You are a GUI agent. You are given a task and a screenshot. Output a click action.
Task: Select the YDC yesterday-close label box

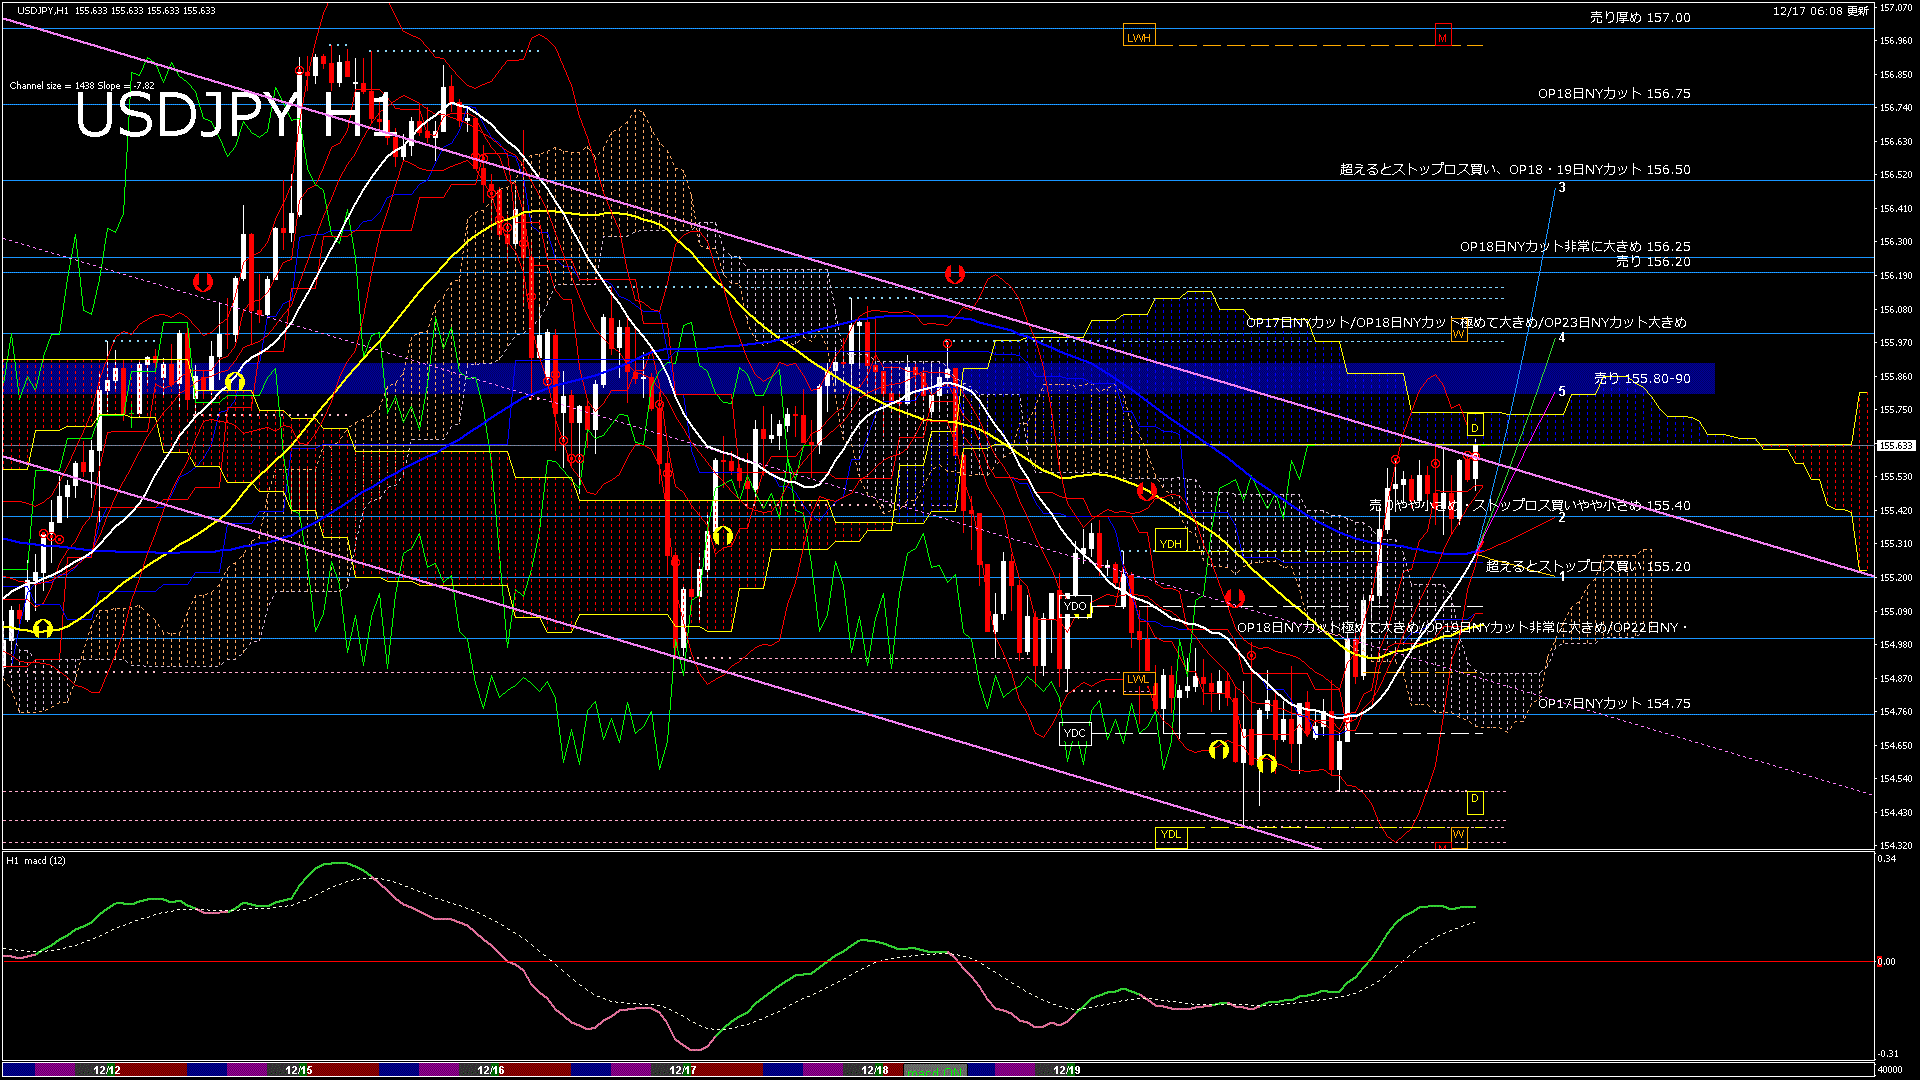tap(1075, 733)
